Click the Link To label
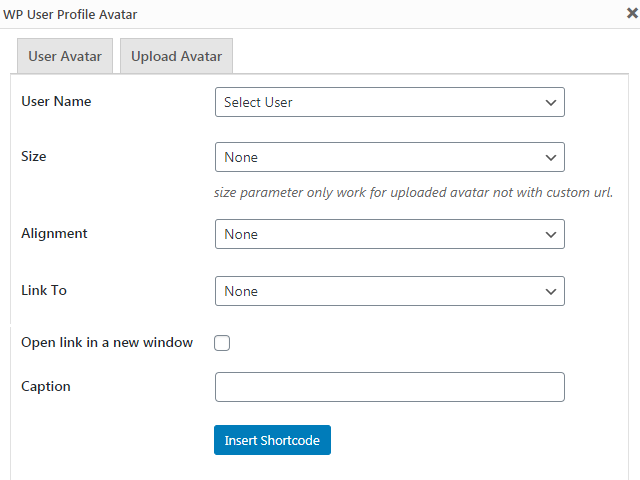 44,290
